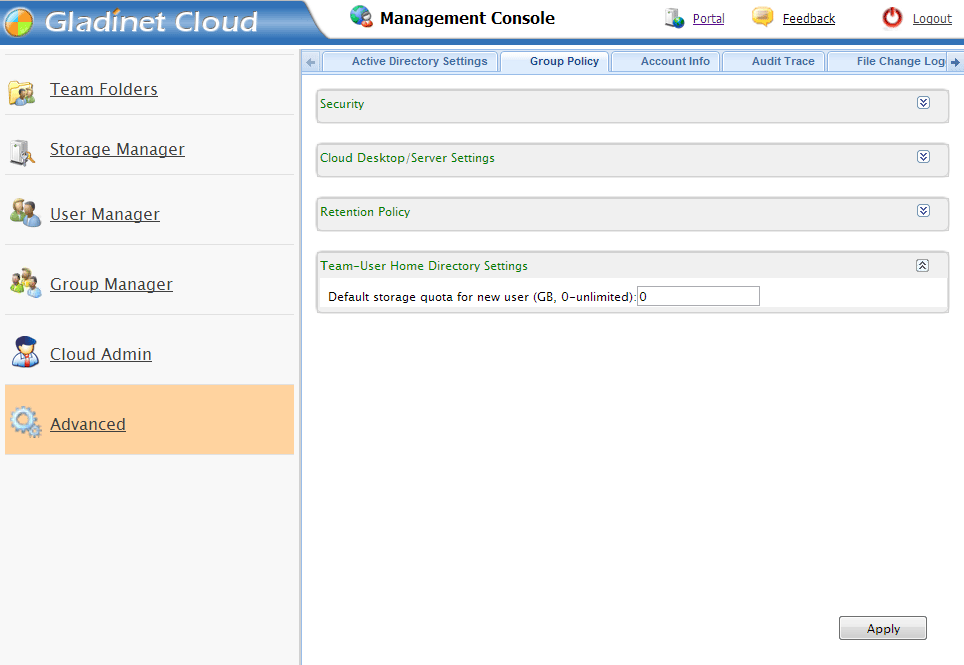Viewport: 964px width, 665px height.
Task: Collapse Team-User Home Directory Settings section
Action: [x=922, y=266]
